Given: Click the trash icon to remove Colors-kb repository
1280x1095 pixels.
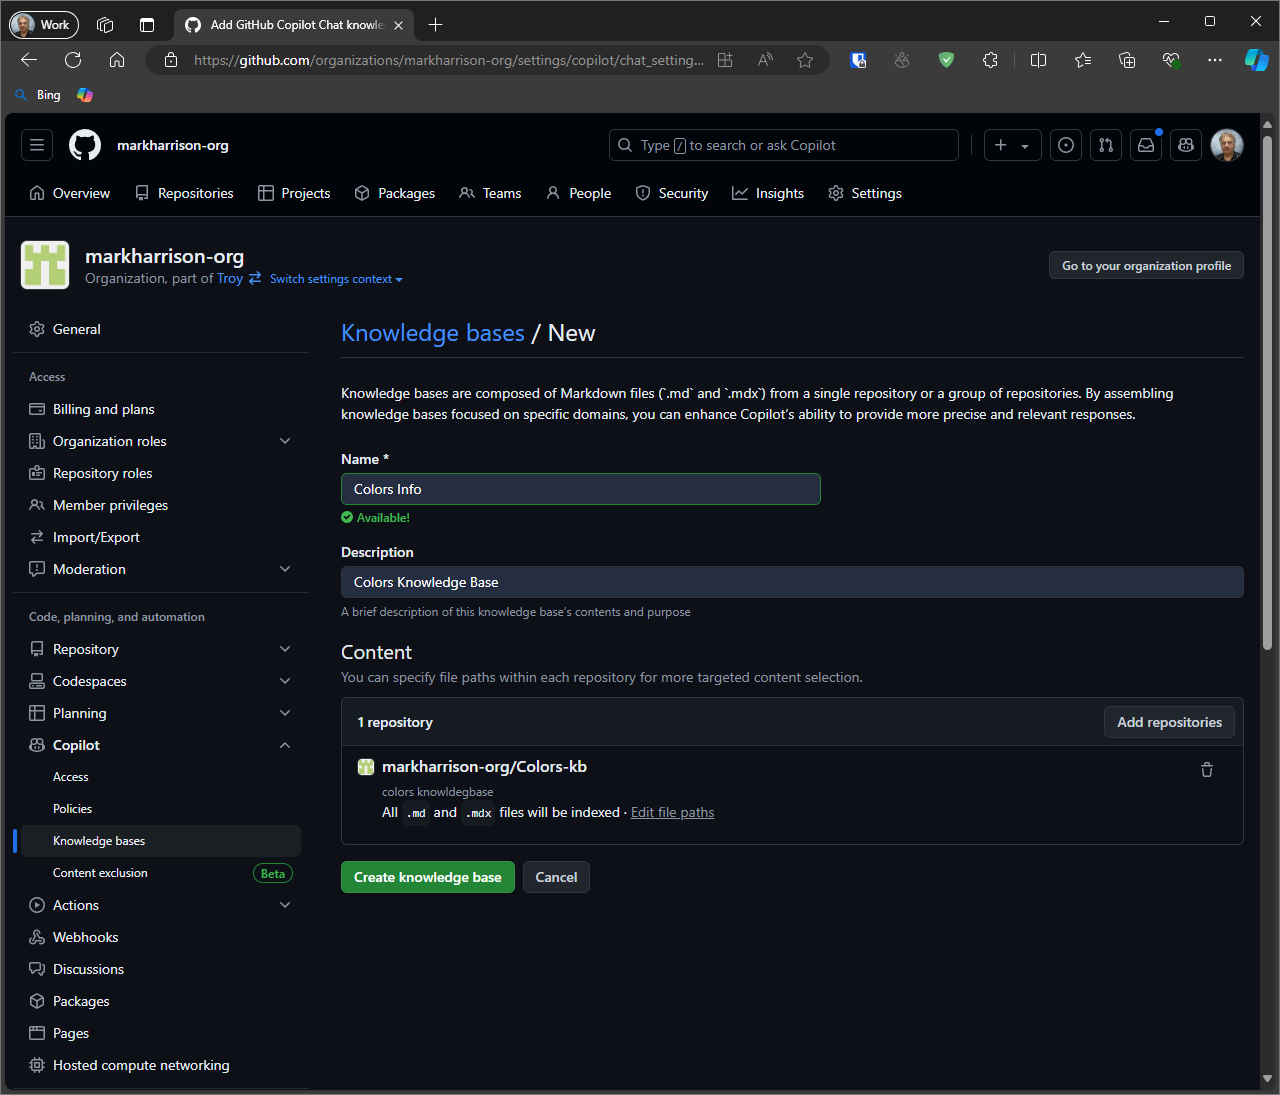Looking at the screenshot, I should click(1206, 770).
